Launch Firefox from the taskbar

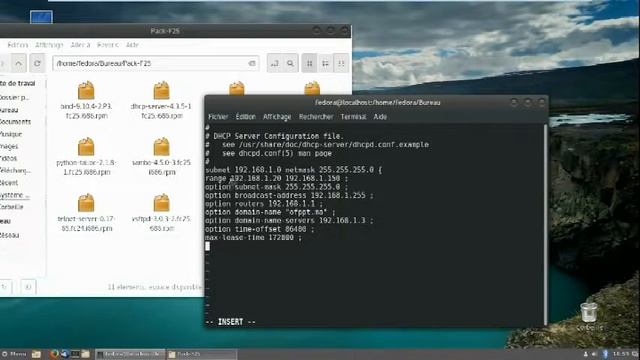(54, 354)
